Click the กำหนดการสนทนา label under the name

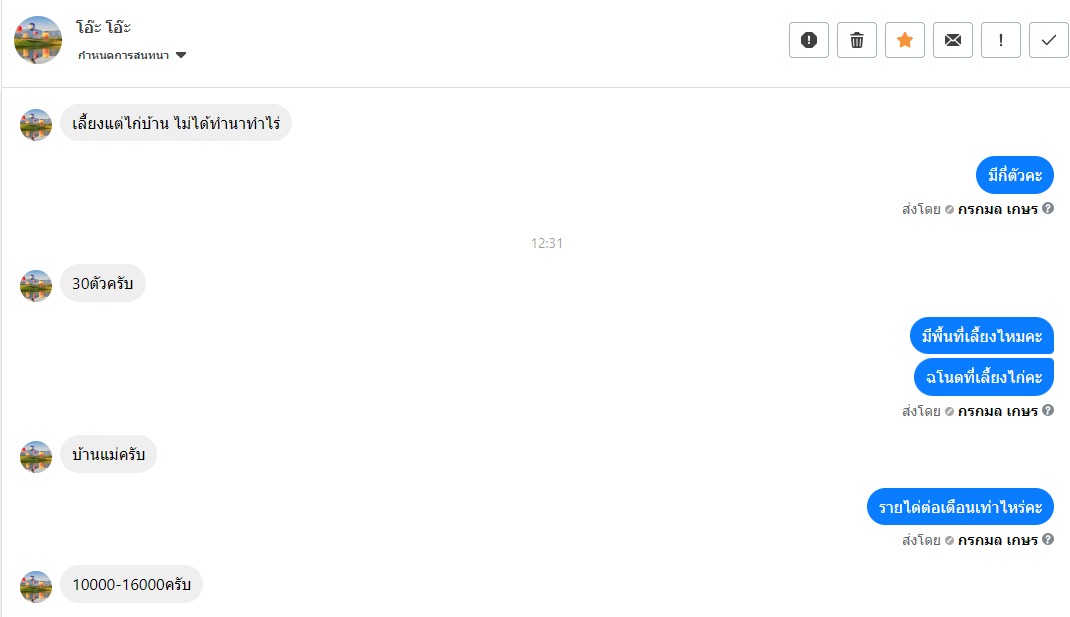click(x=123, y=55)
